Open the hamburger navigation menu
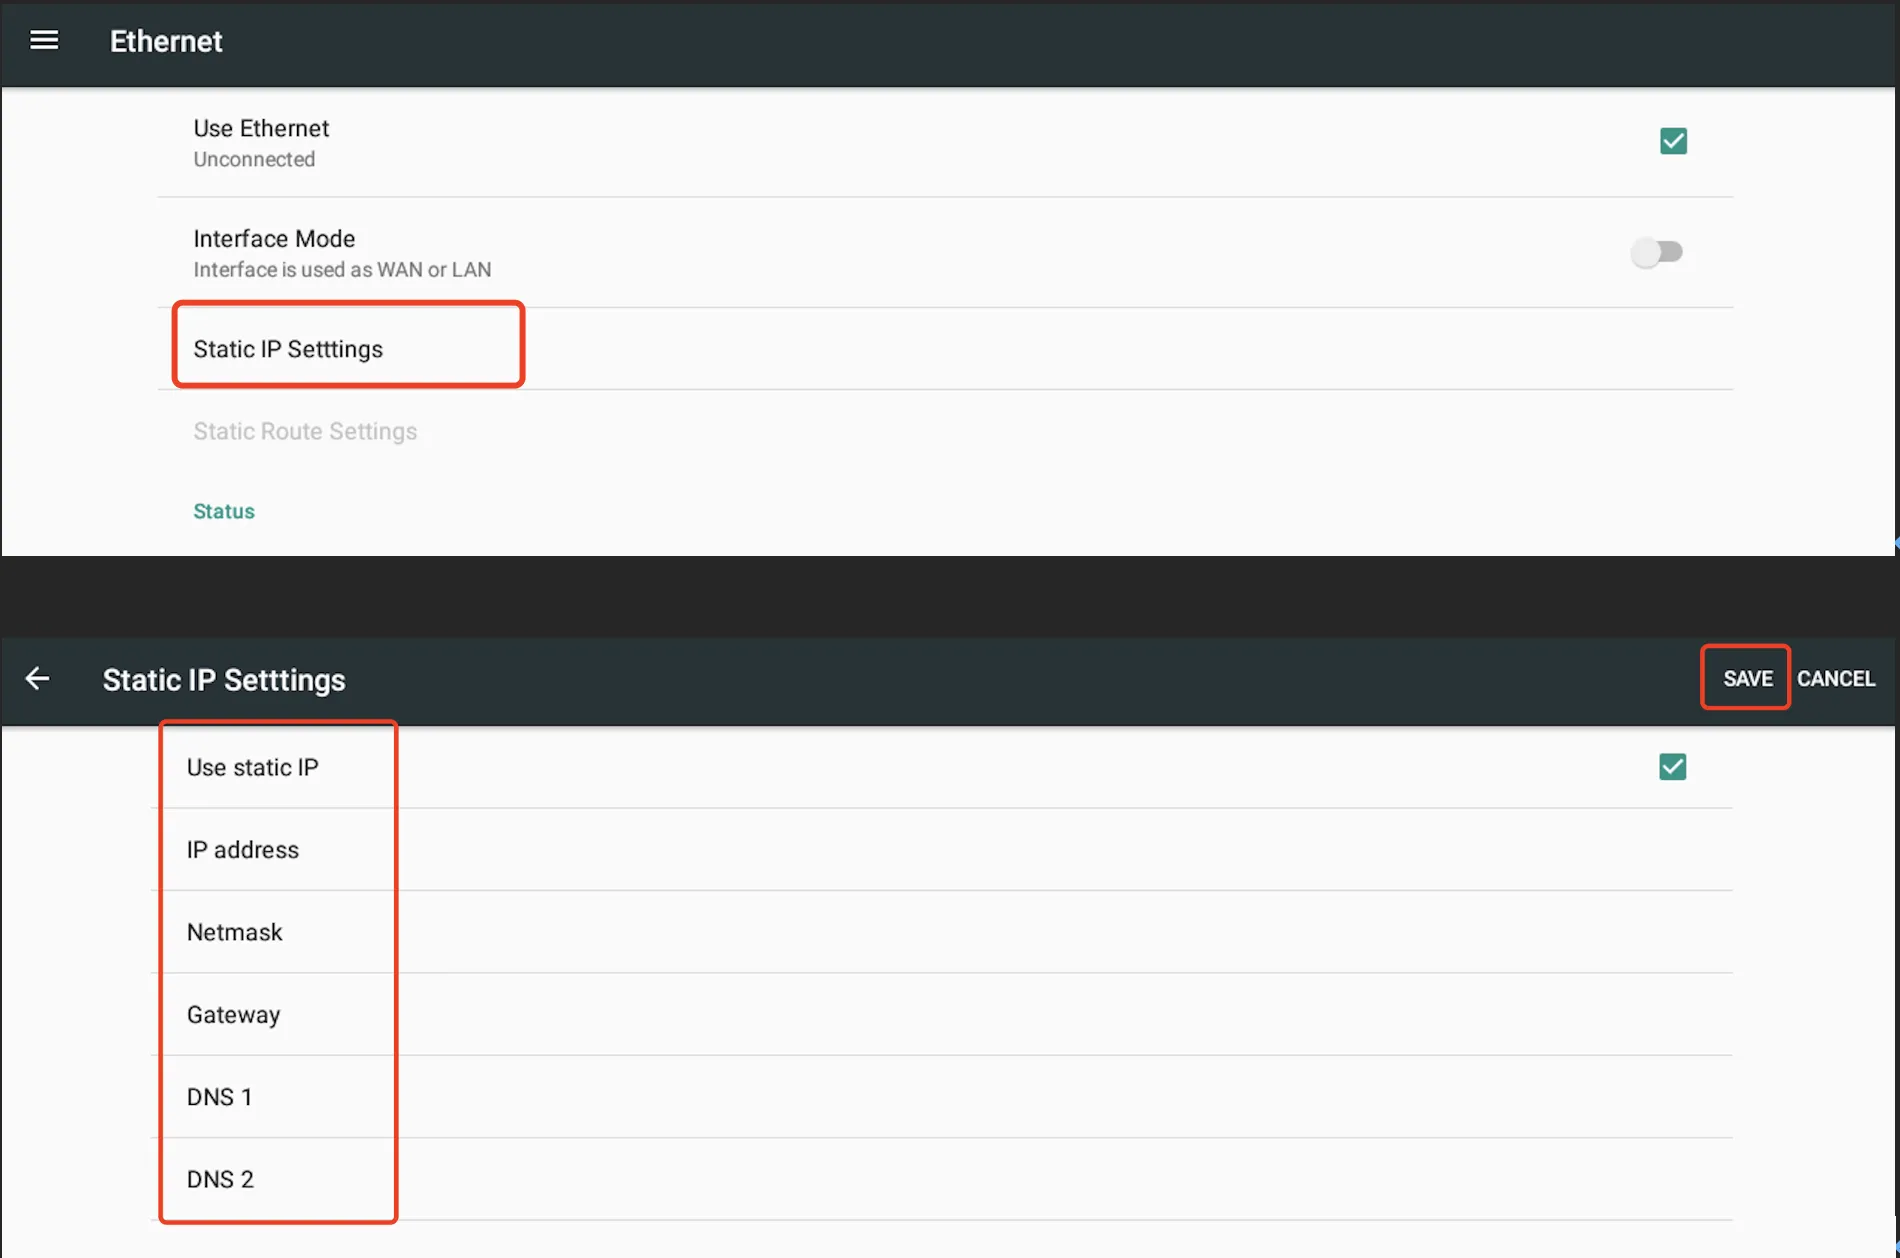 (44, 40)
